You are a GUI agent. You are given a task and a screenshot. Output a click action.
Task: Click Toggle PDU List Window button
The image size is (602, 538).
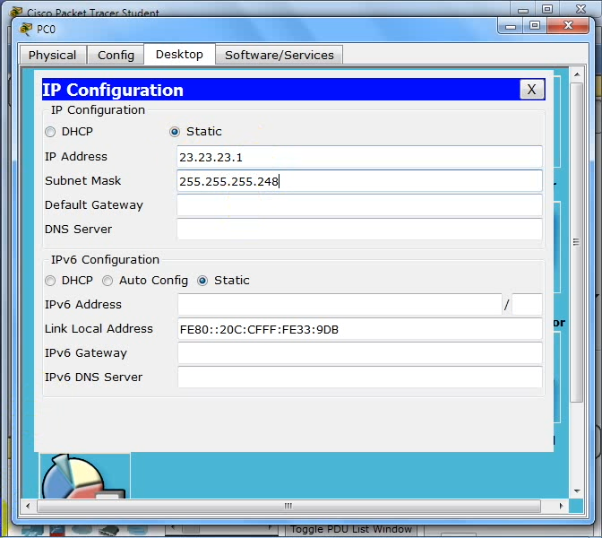pyautogui.click(x=351, y=530)
